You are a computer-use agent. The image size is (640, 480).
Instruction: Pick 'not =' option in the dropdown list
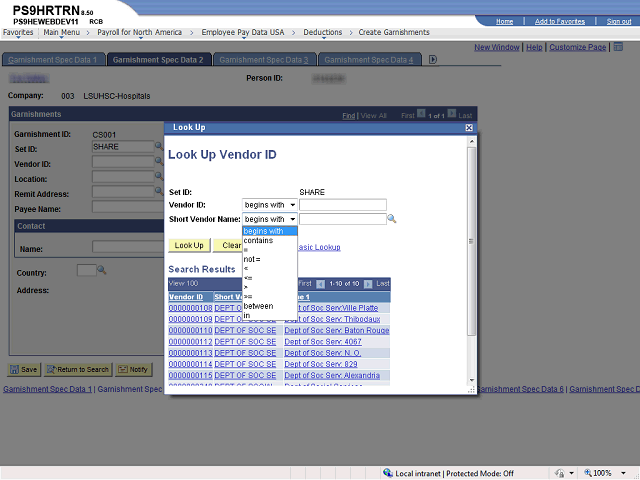(x=252, y=260)
